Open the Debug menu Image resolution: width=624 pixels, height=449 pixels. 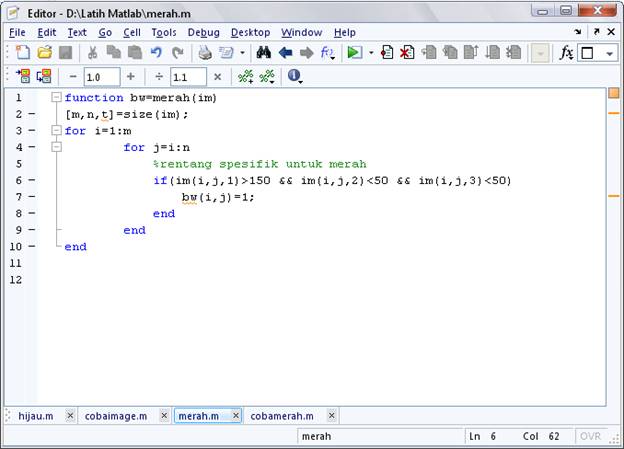pos(203,32)
